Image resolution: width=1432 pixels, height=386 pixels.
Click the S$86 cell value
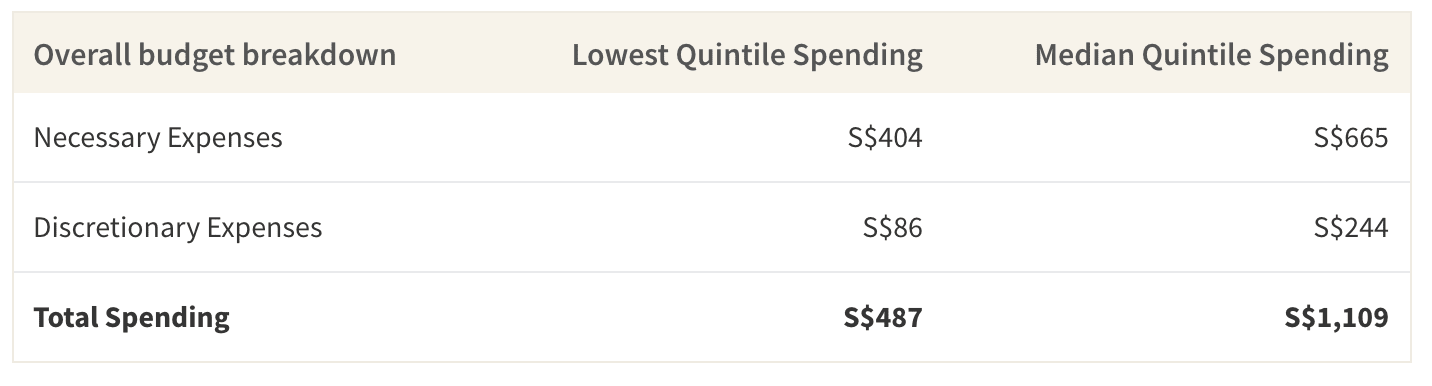point(892,228)
